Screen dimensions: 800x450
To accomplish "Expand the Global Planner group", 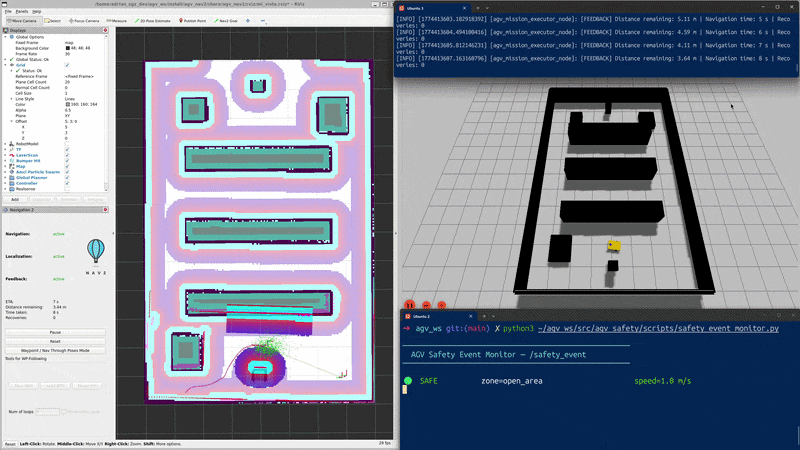I will 6,178.
